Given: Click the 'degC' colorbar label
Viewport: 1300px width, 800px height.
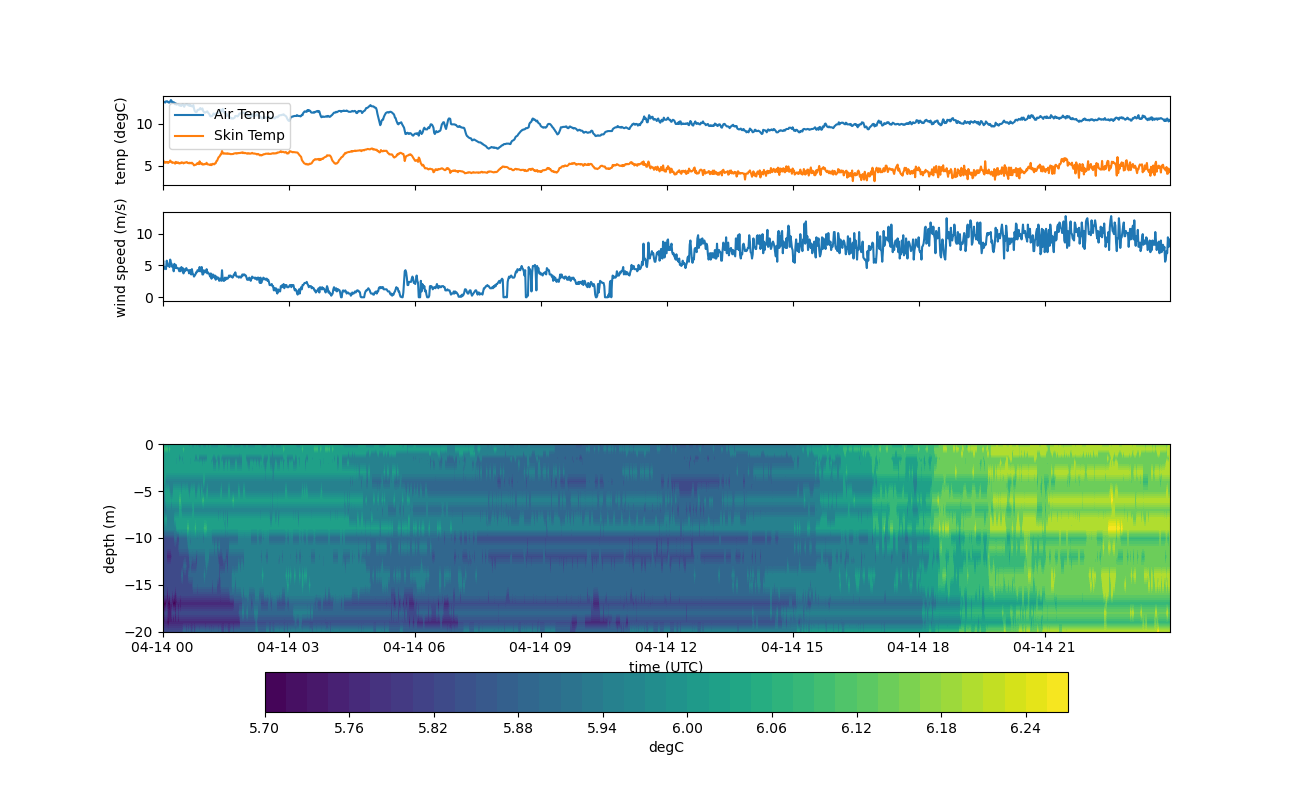Looking at the screenshot, I should tap(666, 747).
